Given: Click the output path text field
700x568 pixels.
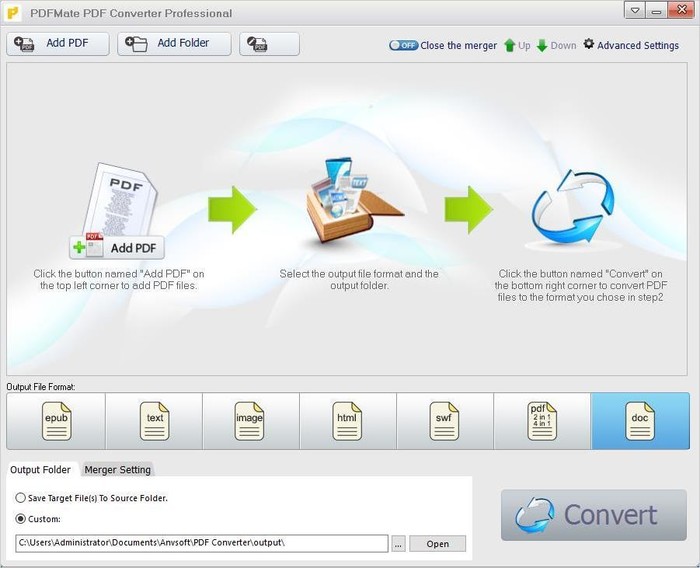Looking at the screenshot, I should (x=202, y=543).
